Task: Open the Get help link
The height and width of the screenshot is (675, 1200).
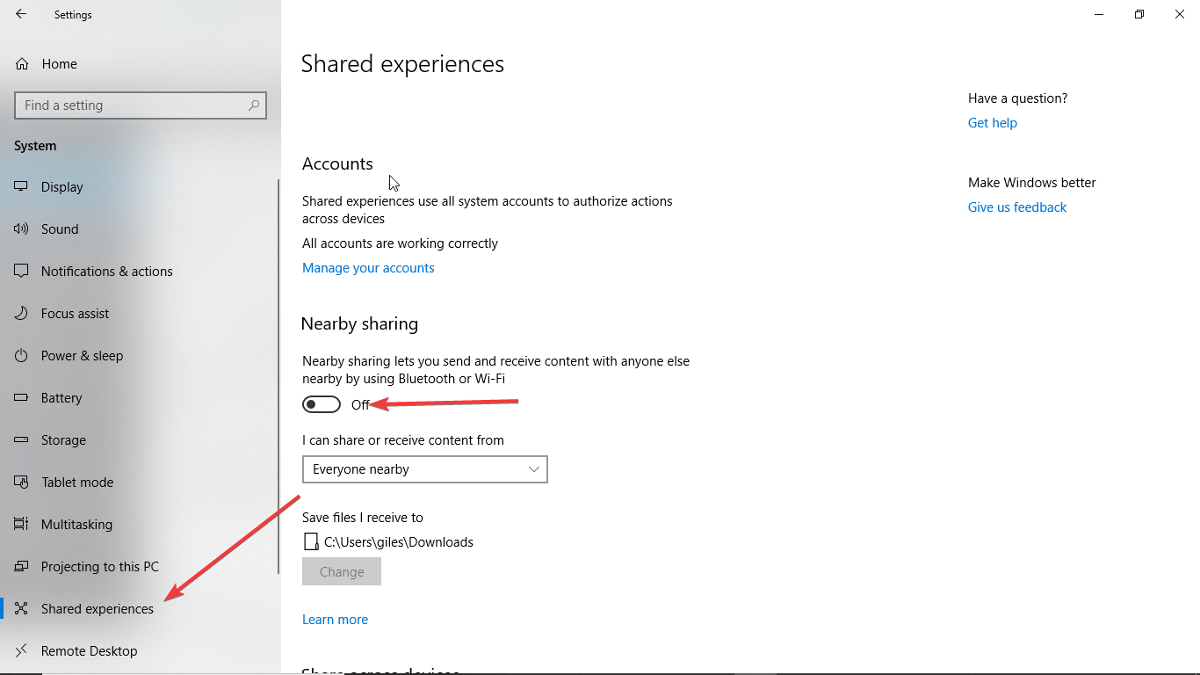Action: click(992, 123)
